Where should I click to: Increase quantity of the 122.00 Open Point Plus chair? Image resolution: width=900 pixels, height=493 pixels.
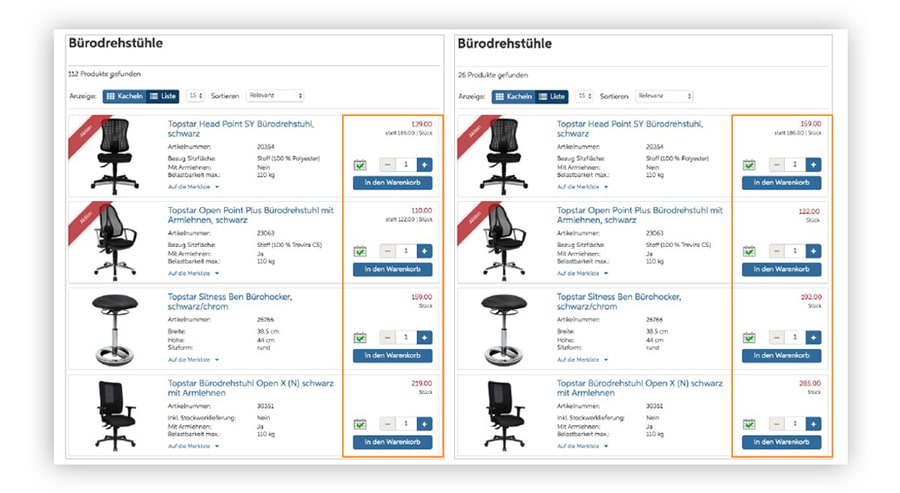point(813,251)
